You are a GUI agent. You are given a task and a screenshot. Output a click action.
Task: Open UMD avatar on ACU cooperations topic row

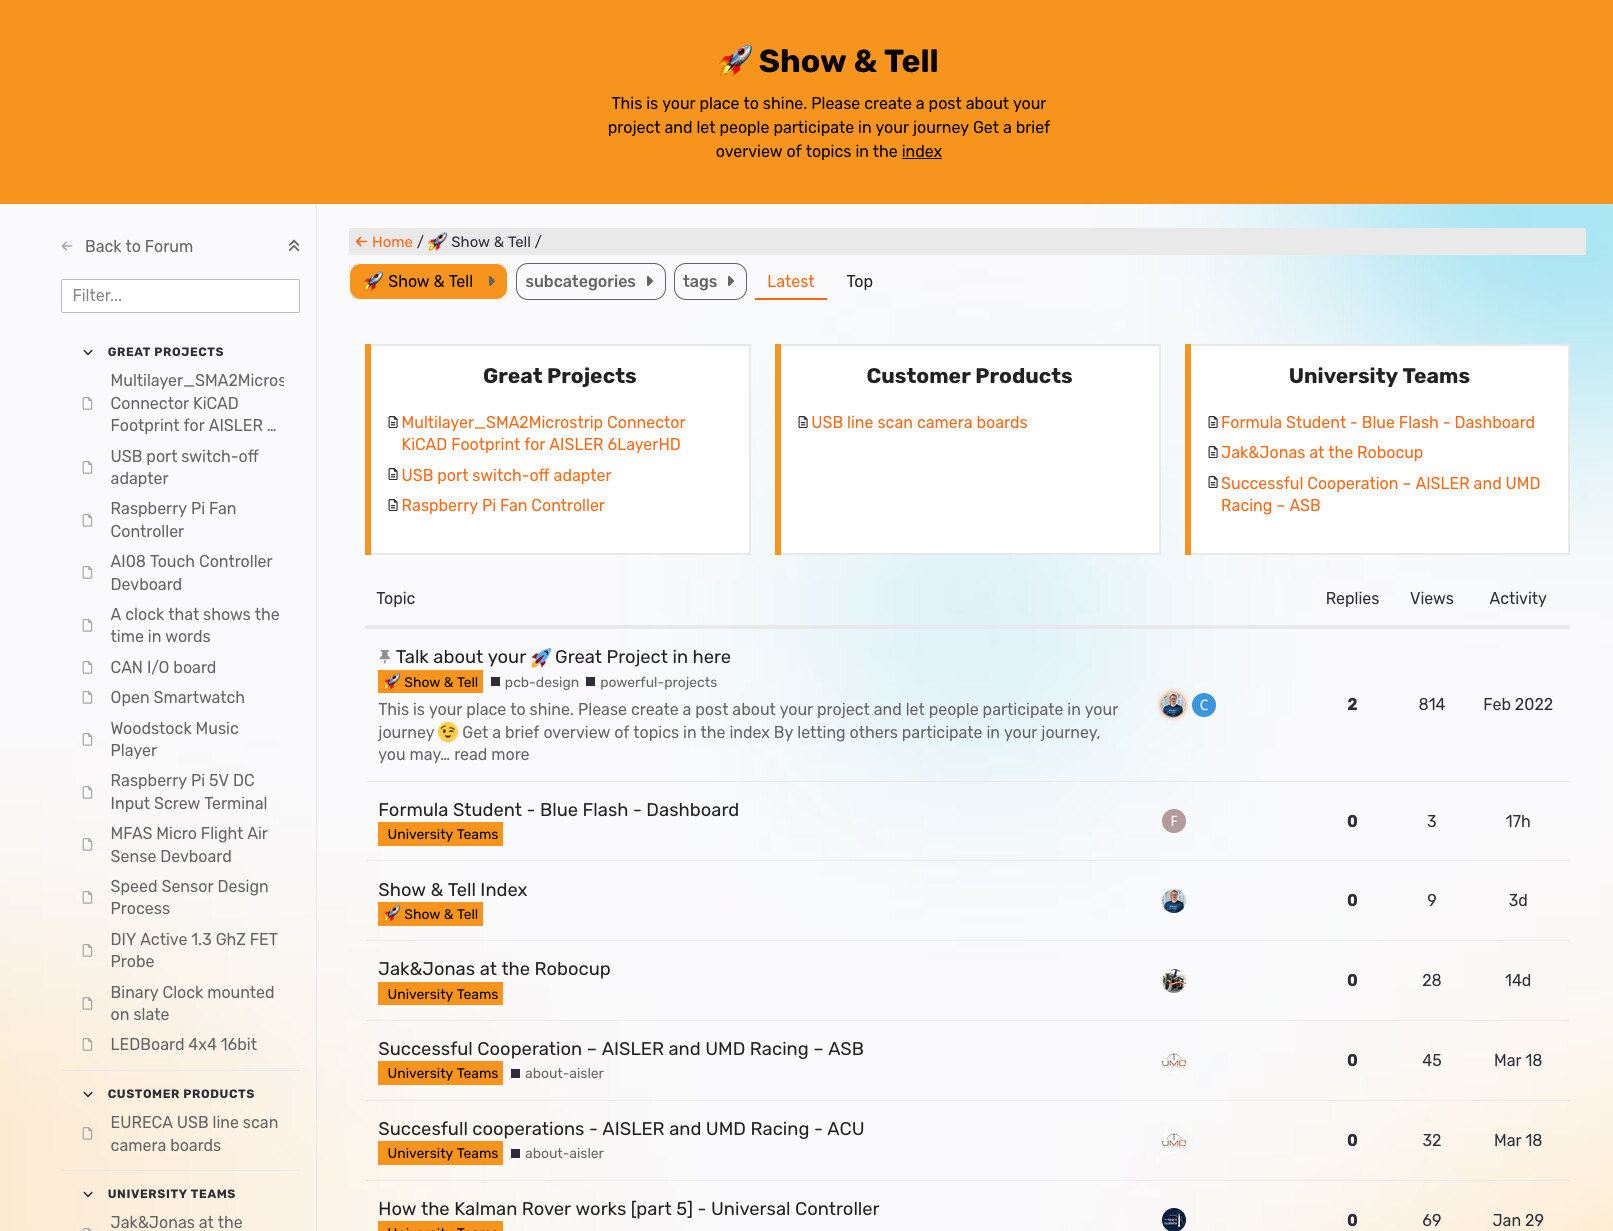(x=1174, y=1141)
